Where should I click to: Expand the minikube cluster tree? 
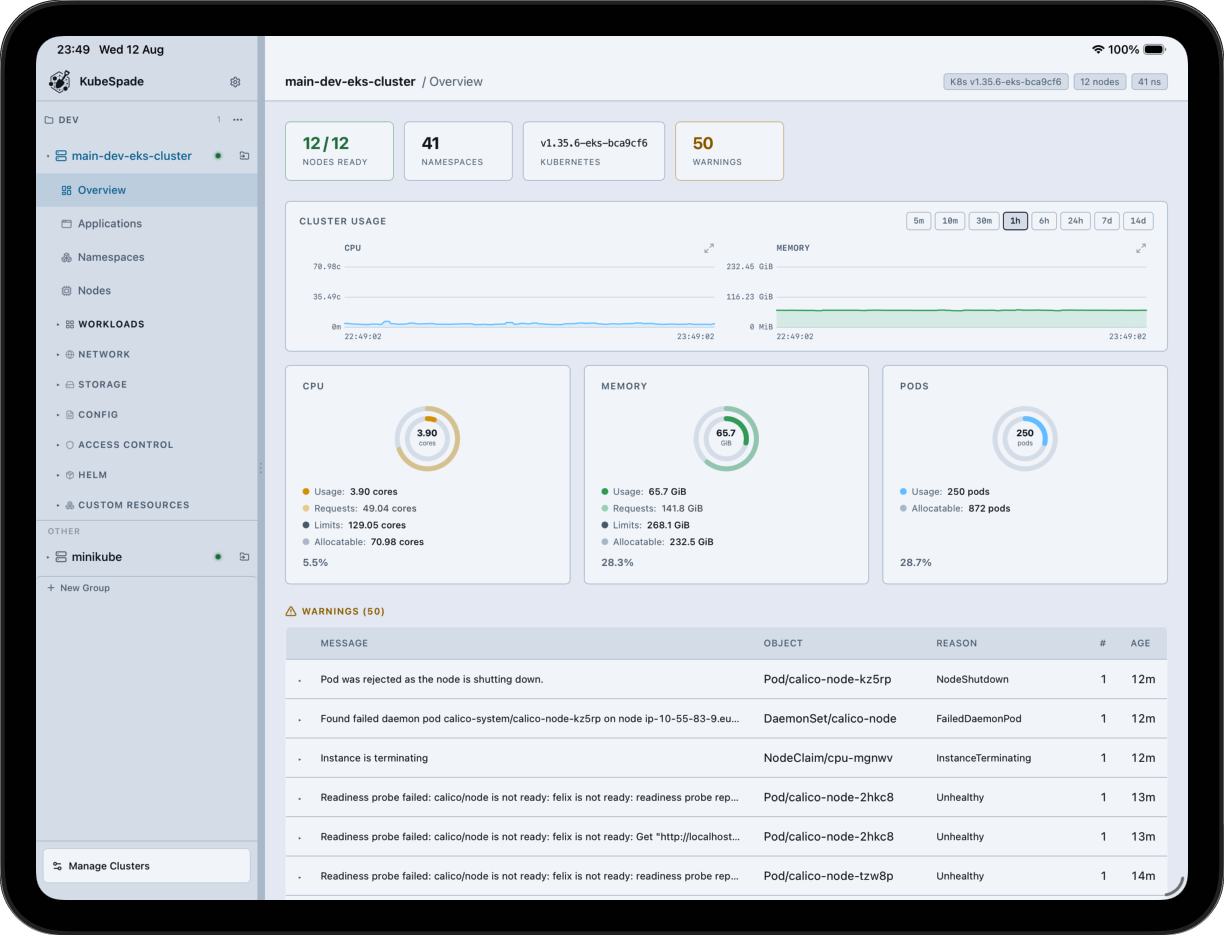[x=48, y=557]
